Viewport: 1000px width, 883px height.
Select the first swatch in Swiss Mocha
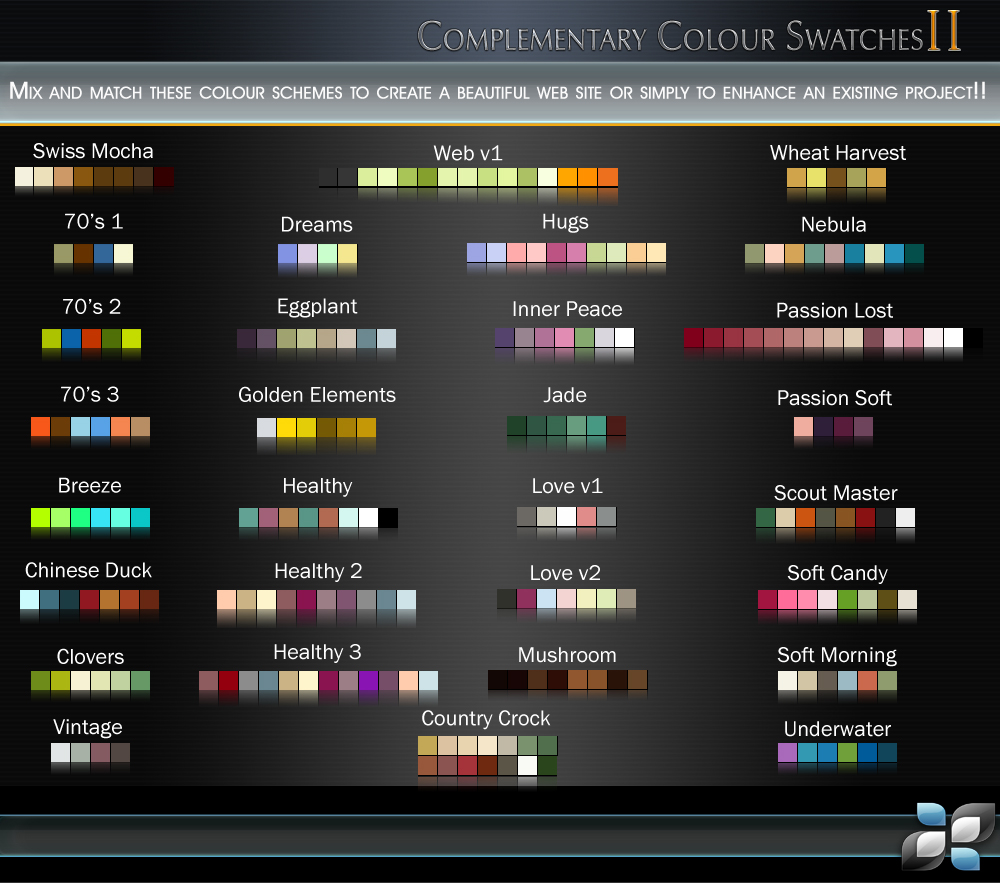(22, 177)
